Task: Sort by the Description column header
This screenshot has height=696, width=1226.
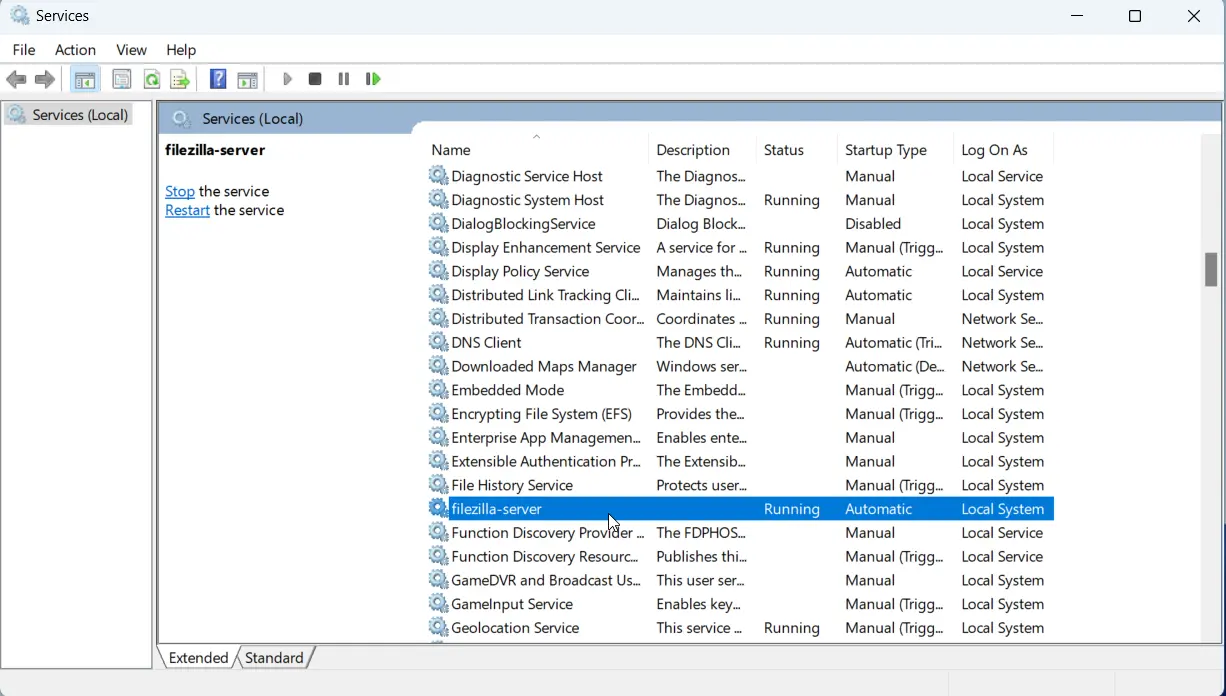Action: click(x=702, y=150)
